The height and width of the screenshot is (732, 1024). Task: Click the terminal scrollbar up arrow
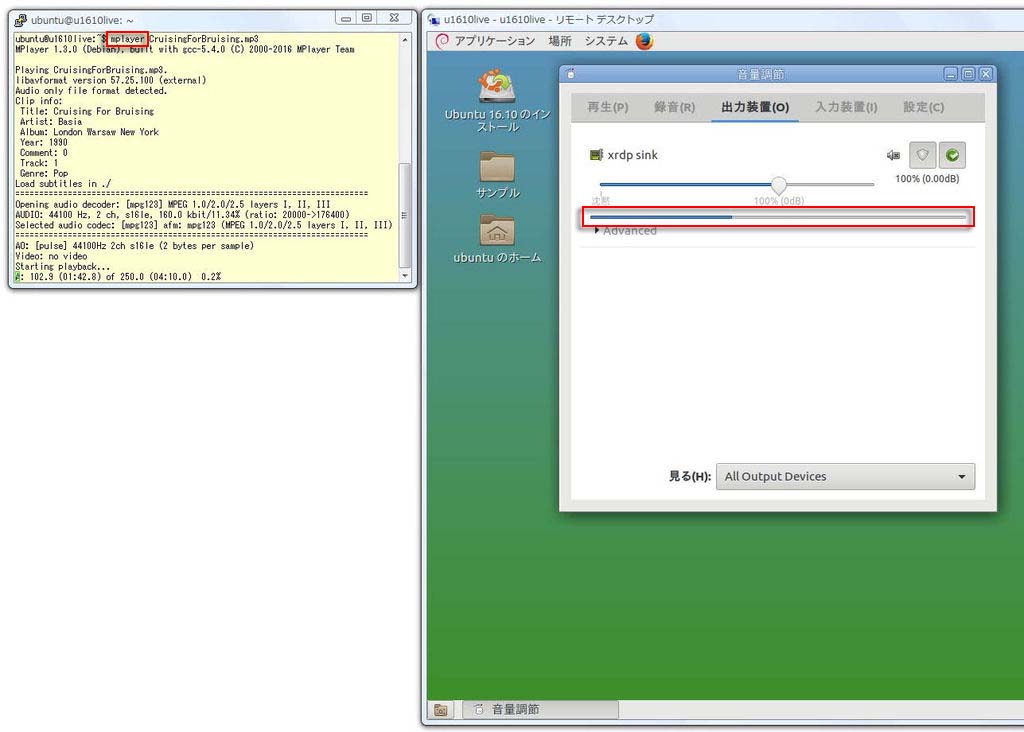[x=405, y=40]
